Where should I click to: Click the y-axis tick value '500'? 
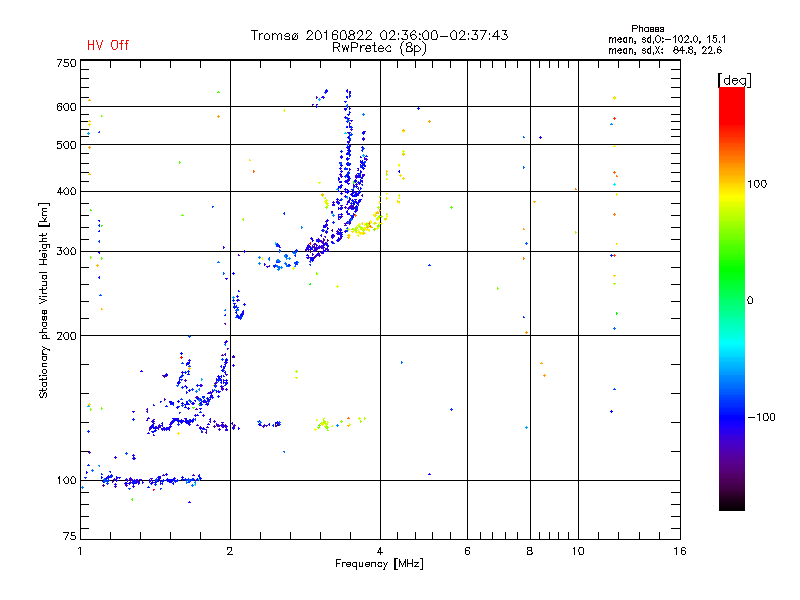tap(67, 145)
